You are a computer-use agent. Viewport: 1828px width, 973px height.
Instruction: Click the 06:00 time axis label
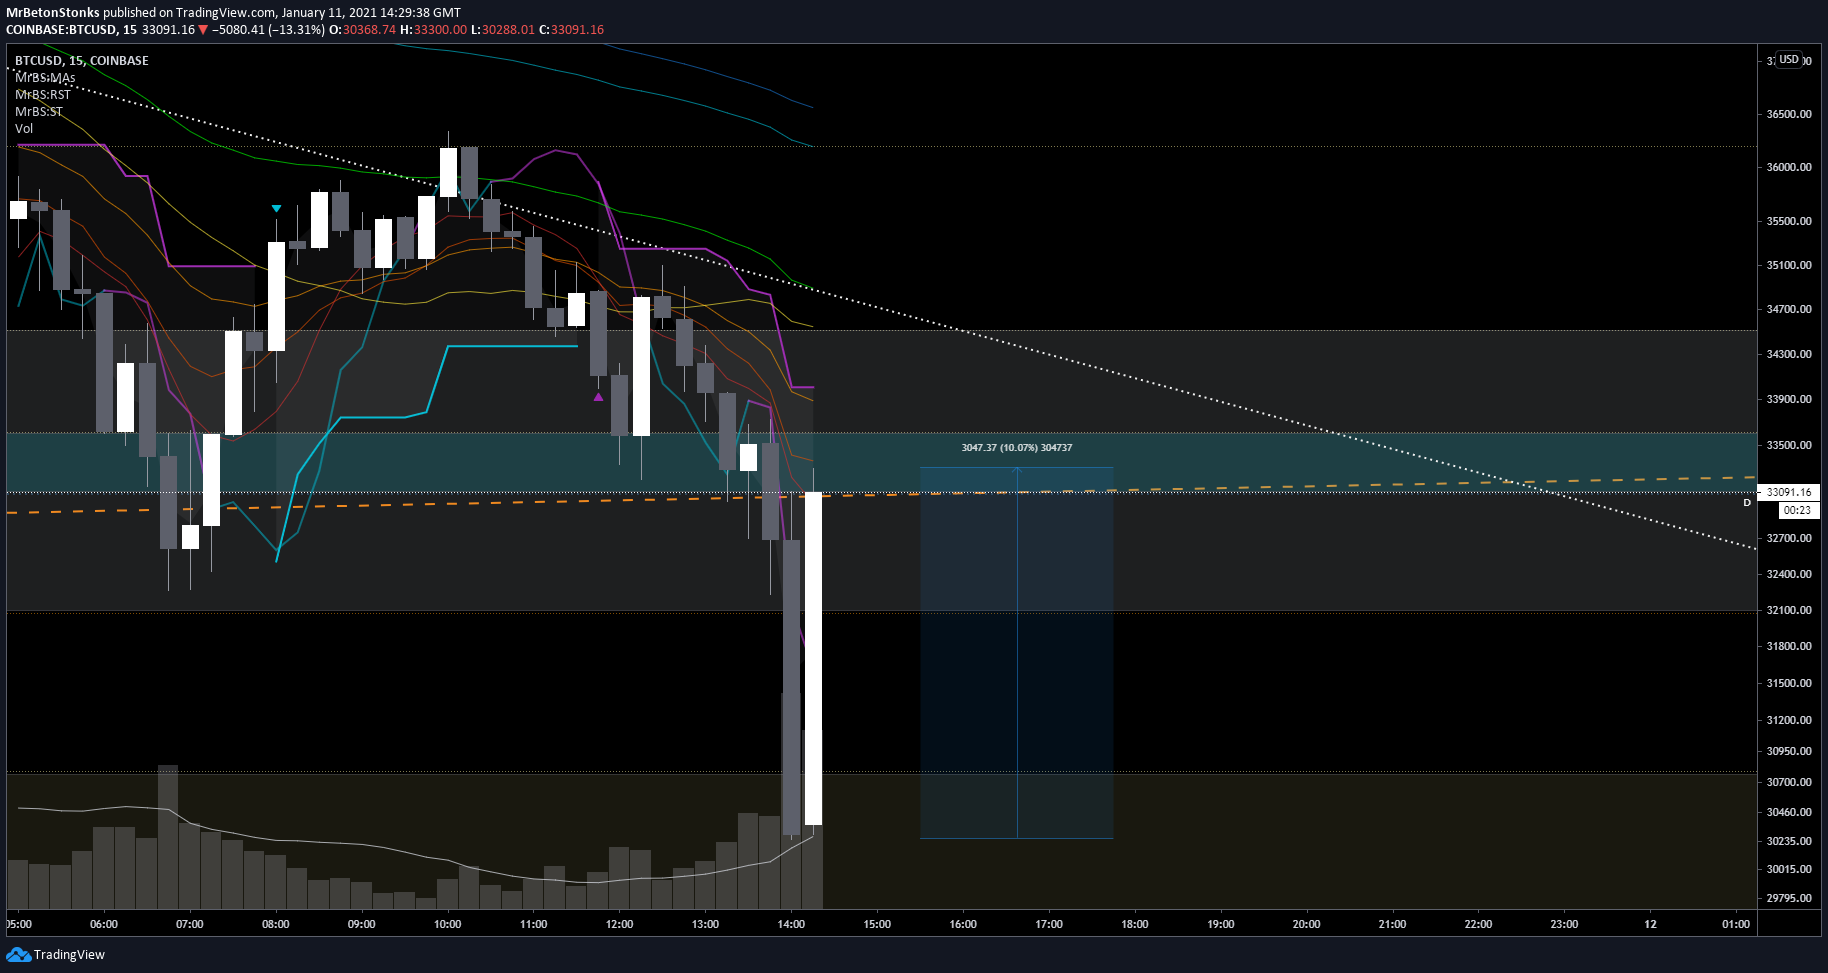pyautogui.click(x=104, y=924)
